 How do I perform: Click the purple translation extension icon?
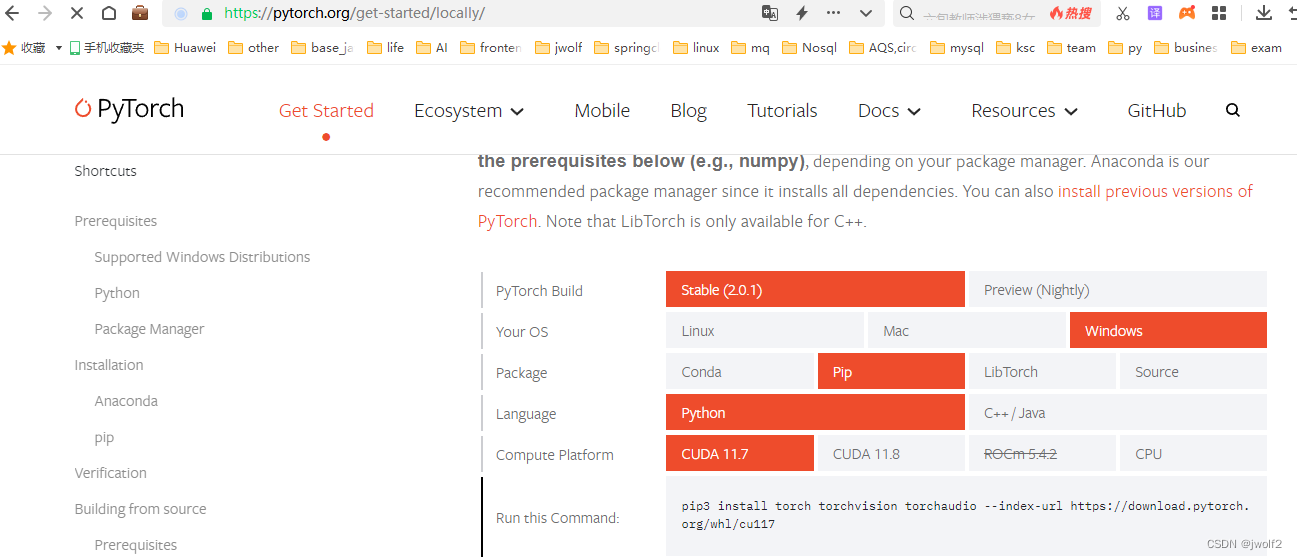pyautogui.click(x=1154, y=13)
